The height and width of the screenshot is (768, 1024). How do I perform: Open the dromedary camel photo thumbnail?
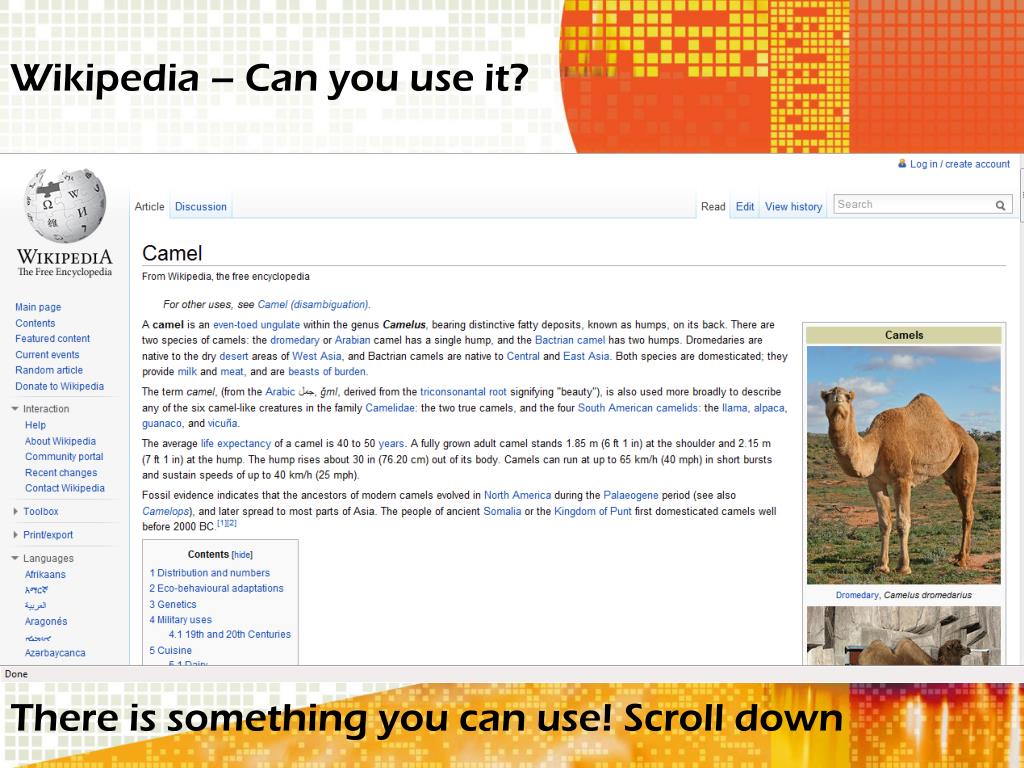coord(903,465)
